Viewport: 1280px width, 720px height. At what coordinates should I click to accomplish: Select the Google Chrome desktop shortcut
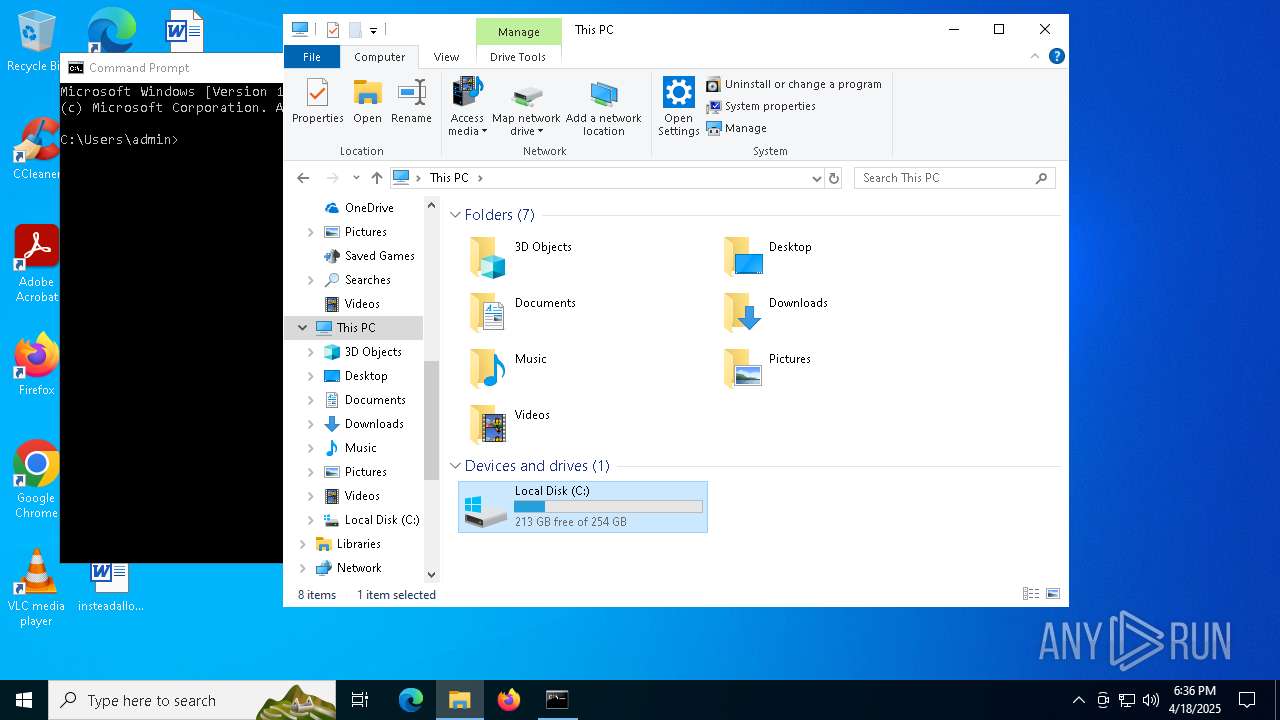point(36,480)
